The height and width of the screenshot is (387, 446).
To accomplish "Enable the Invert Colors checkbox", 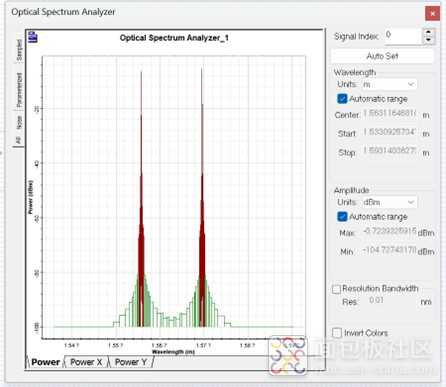I will (337, 333).
